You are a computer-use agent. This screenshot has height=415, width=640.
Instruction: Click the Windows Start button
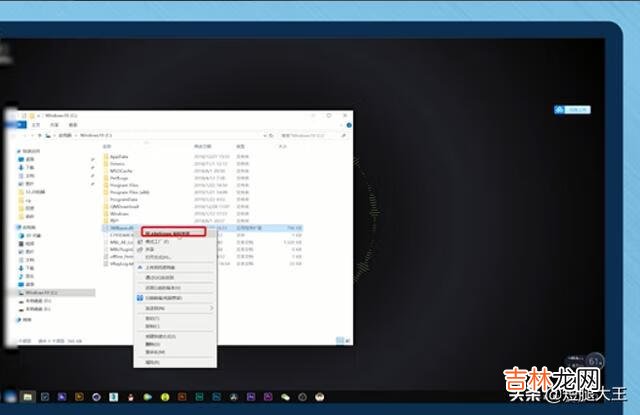click(x=8, y=397)
